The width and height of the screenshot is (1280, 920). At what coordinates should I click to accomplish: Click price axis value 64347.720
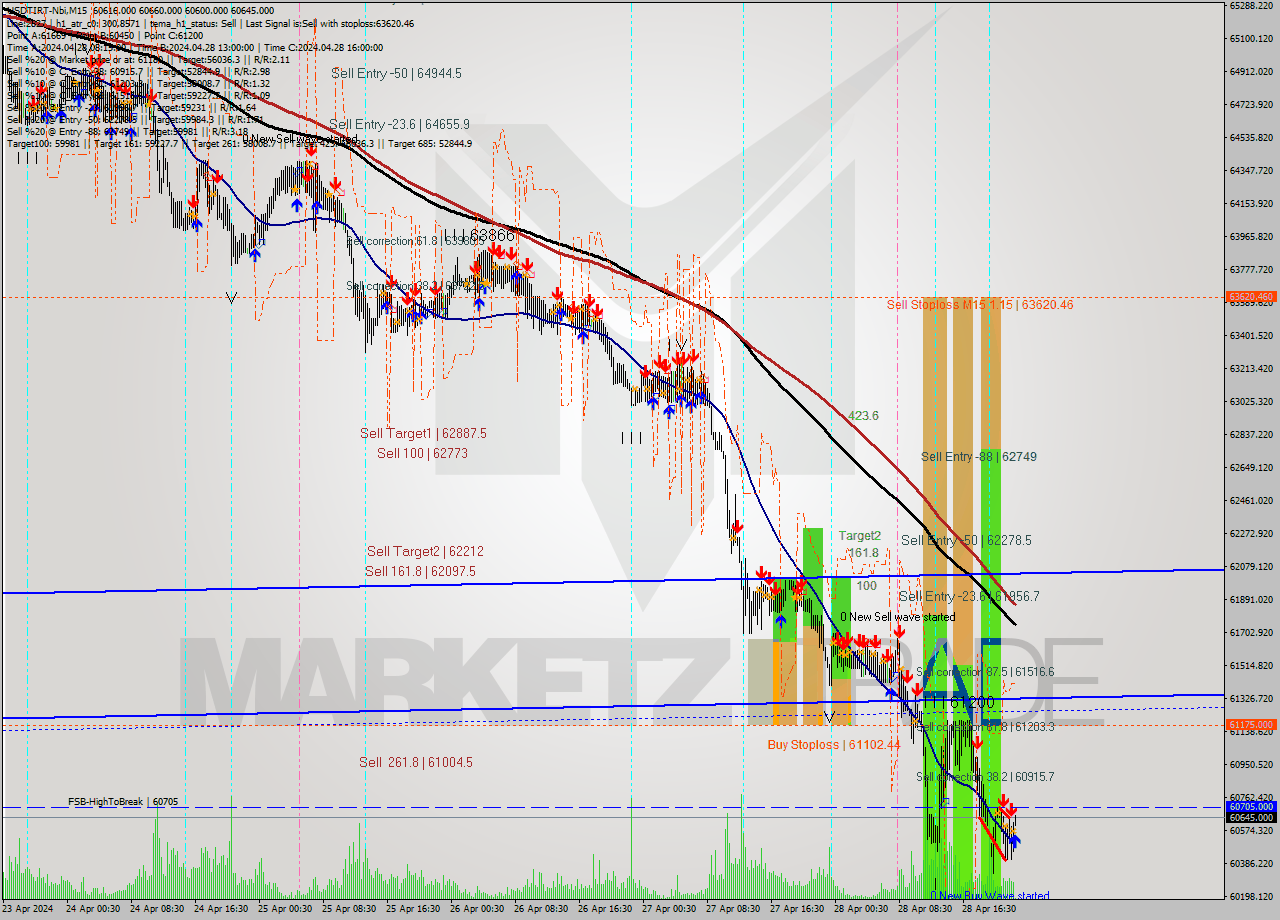point(1251,170)
